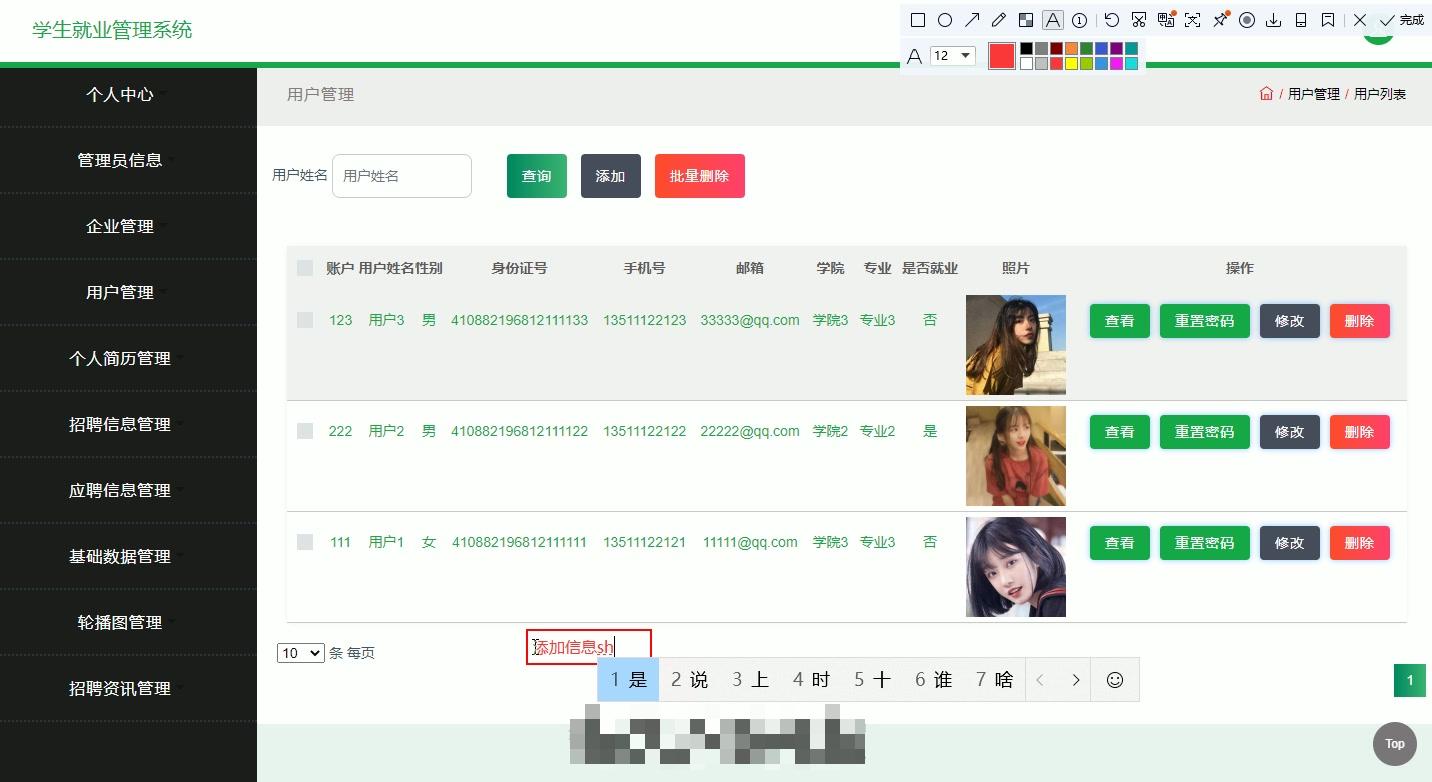The height and width of the screenshot is (782, 1432).
Task: Click the 用户姓名 search input field
Action: (x=402, y=176)
